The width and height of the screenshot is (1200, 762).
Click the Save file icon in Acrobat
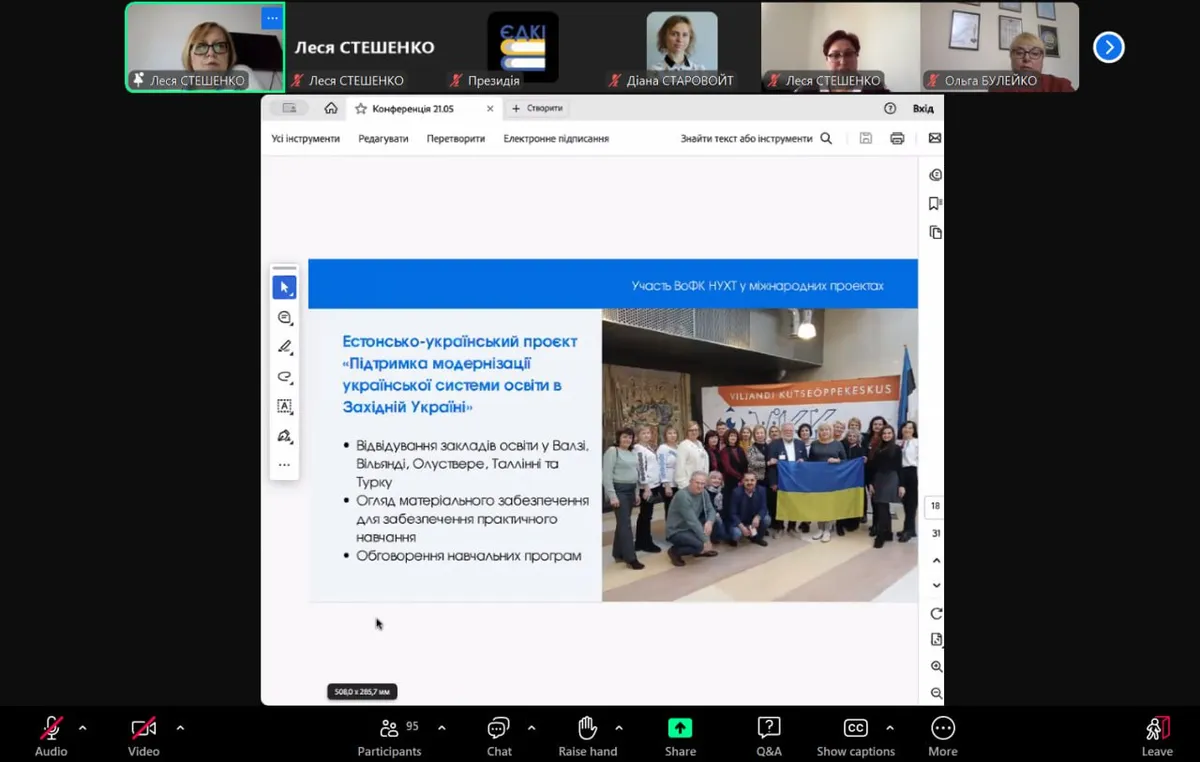pyautogui.click(x=866, y=138)
